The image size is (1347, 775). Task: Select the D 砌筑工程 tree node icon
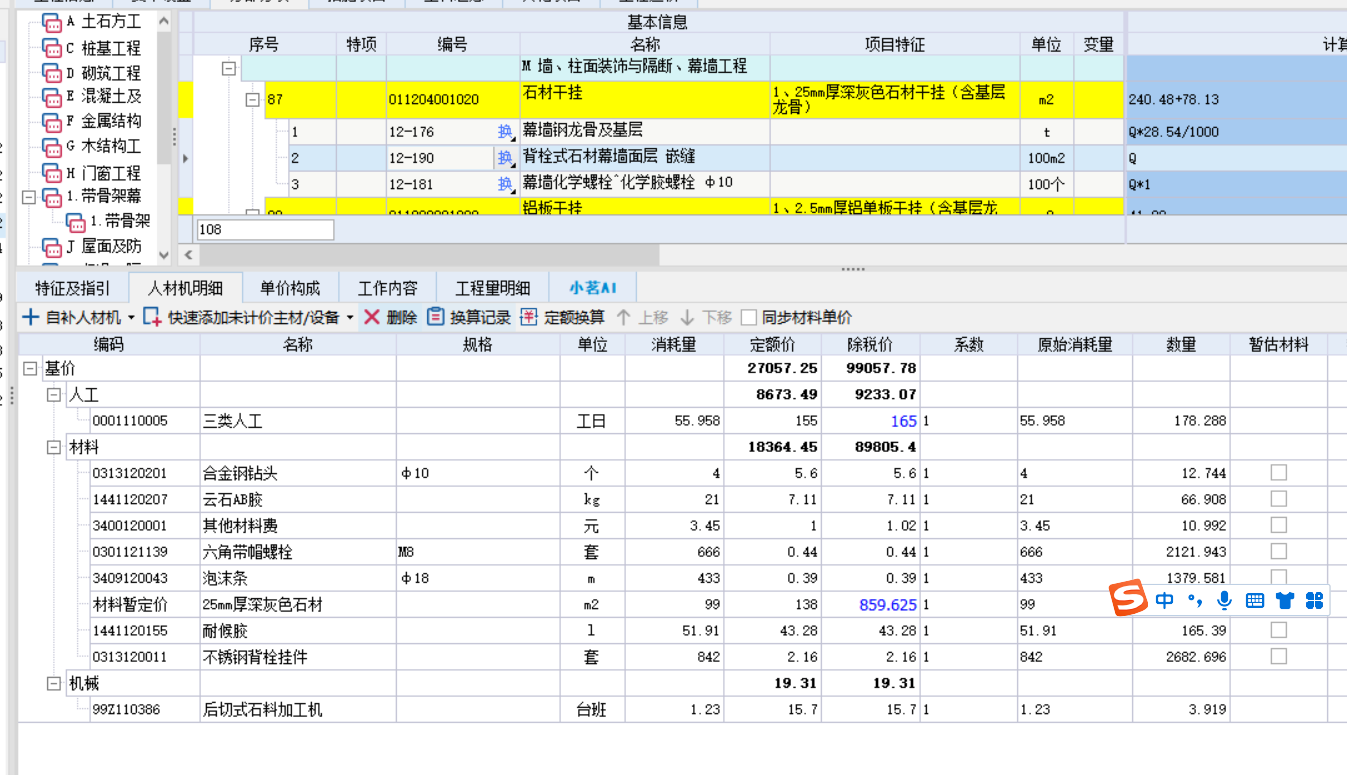pyautogui.click(x=52, y=73)
